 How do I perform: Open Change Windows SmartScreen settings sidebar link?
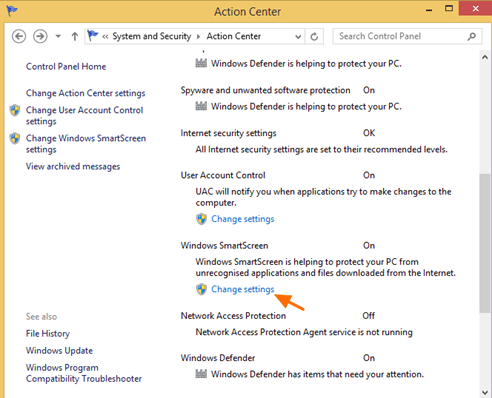click(x=86, y=144)
